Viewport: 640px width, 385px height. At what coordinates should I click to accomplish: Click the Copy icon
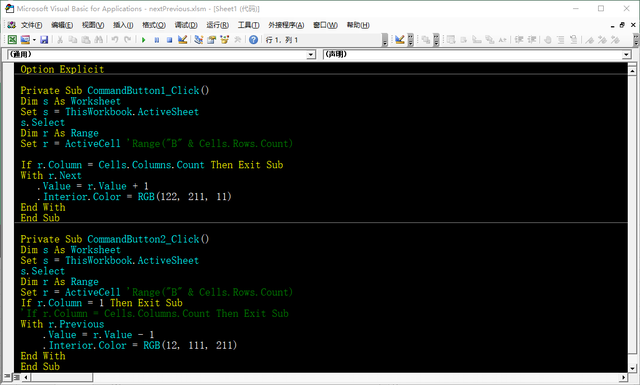[x=73, y=40]
